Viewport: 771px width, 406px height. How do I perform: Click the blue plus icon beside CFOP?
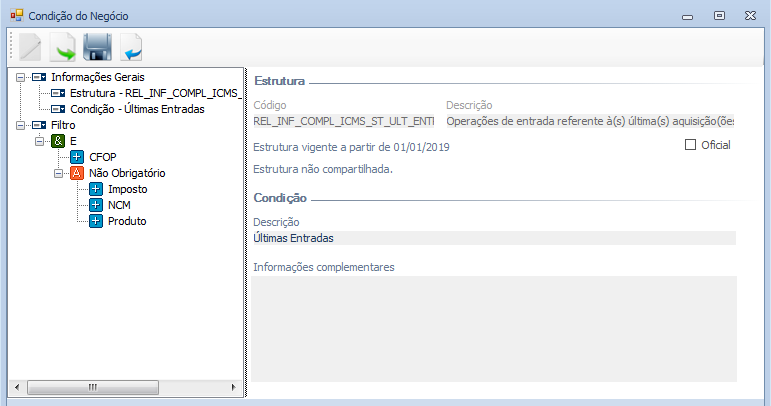pos(77,157)
